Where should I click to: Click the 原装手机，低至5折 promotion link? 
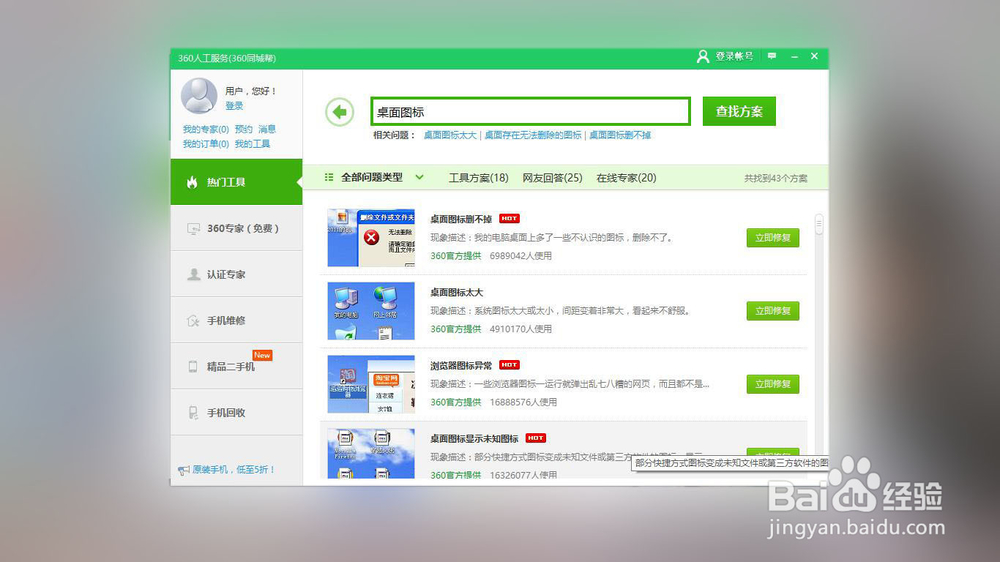(233, 470)
